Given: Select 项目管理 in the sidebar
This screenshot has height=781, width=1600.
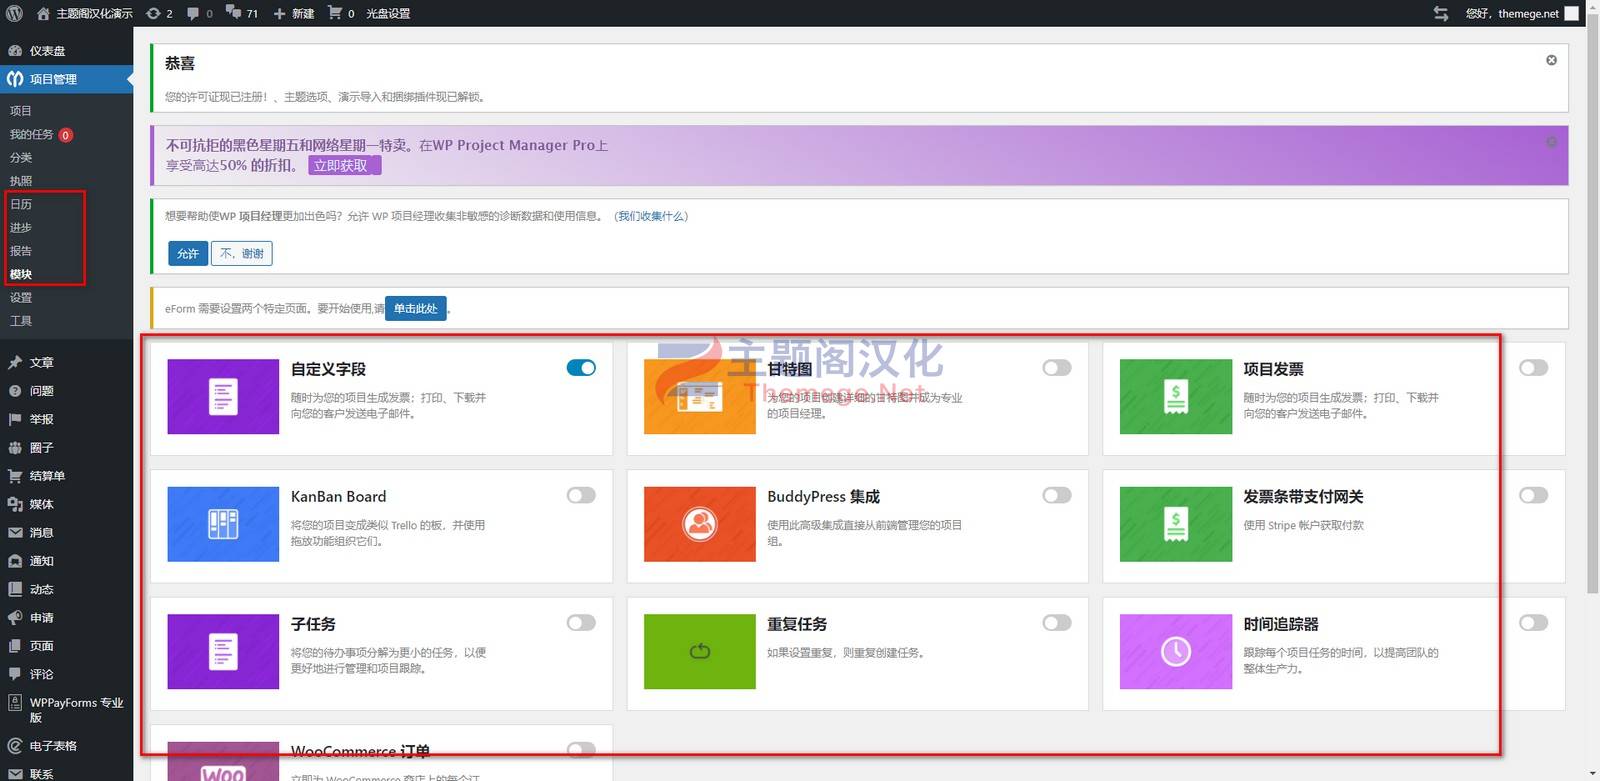Looking at the screenshot, I should pos(66,79).
